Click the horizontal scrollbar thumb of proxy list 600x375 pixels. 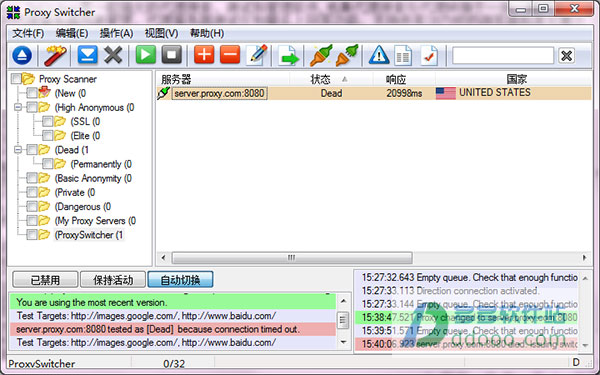coord(292,258)
